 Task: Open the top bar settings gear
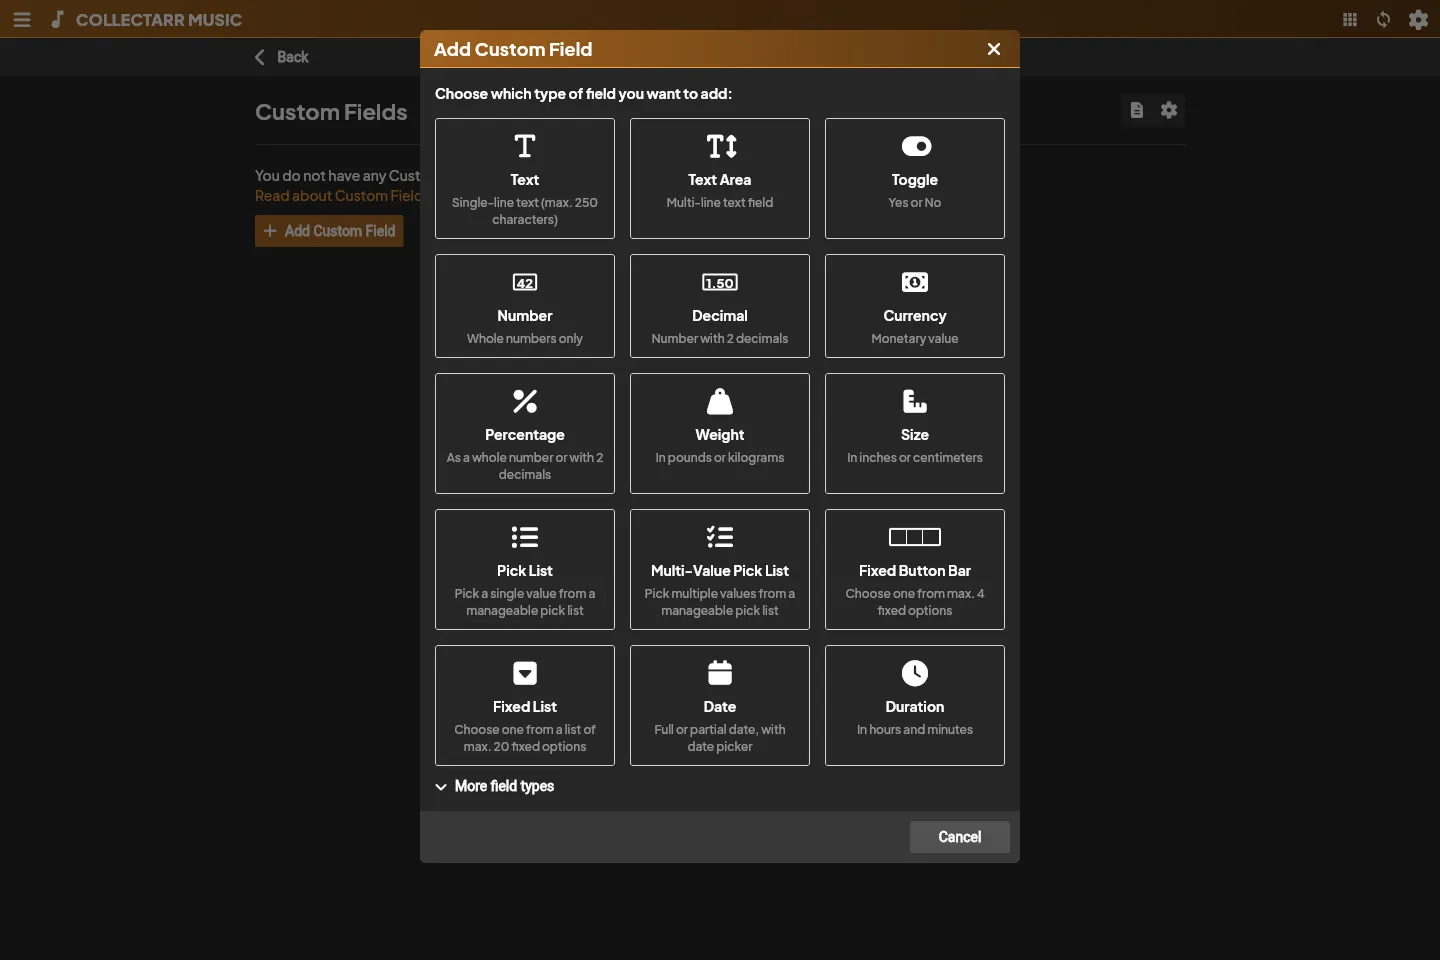pos(1418,19)
